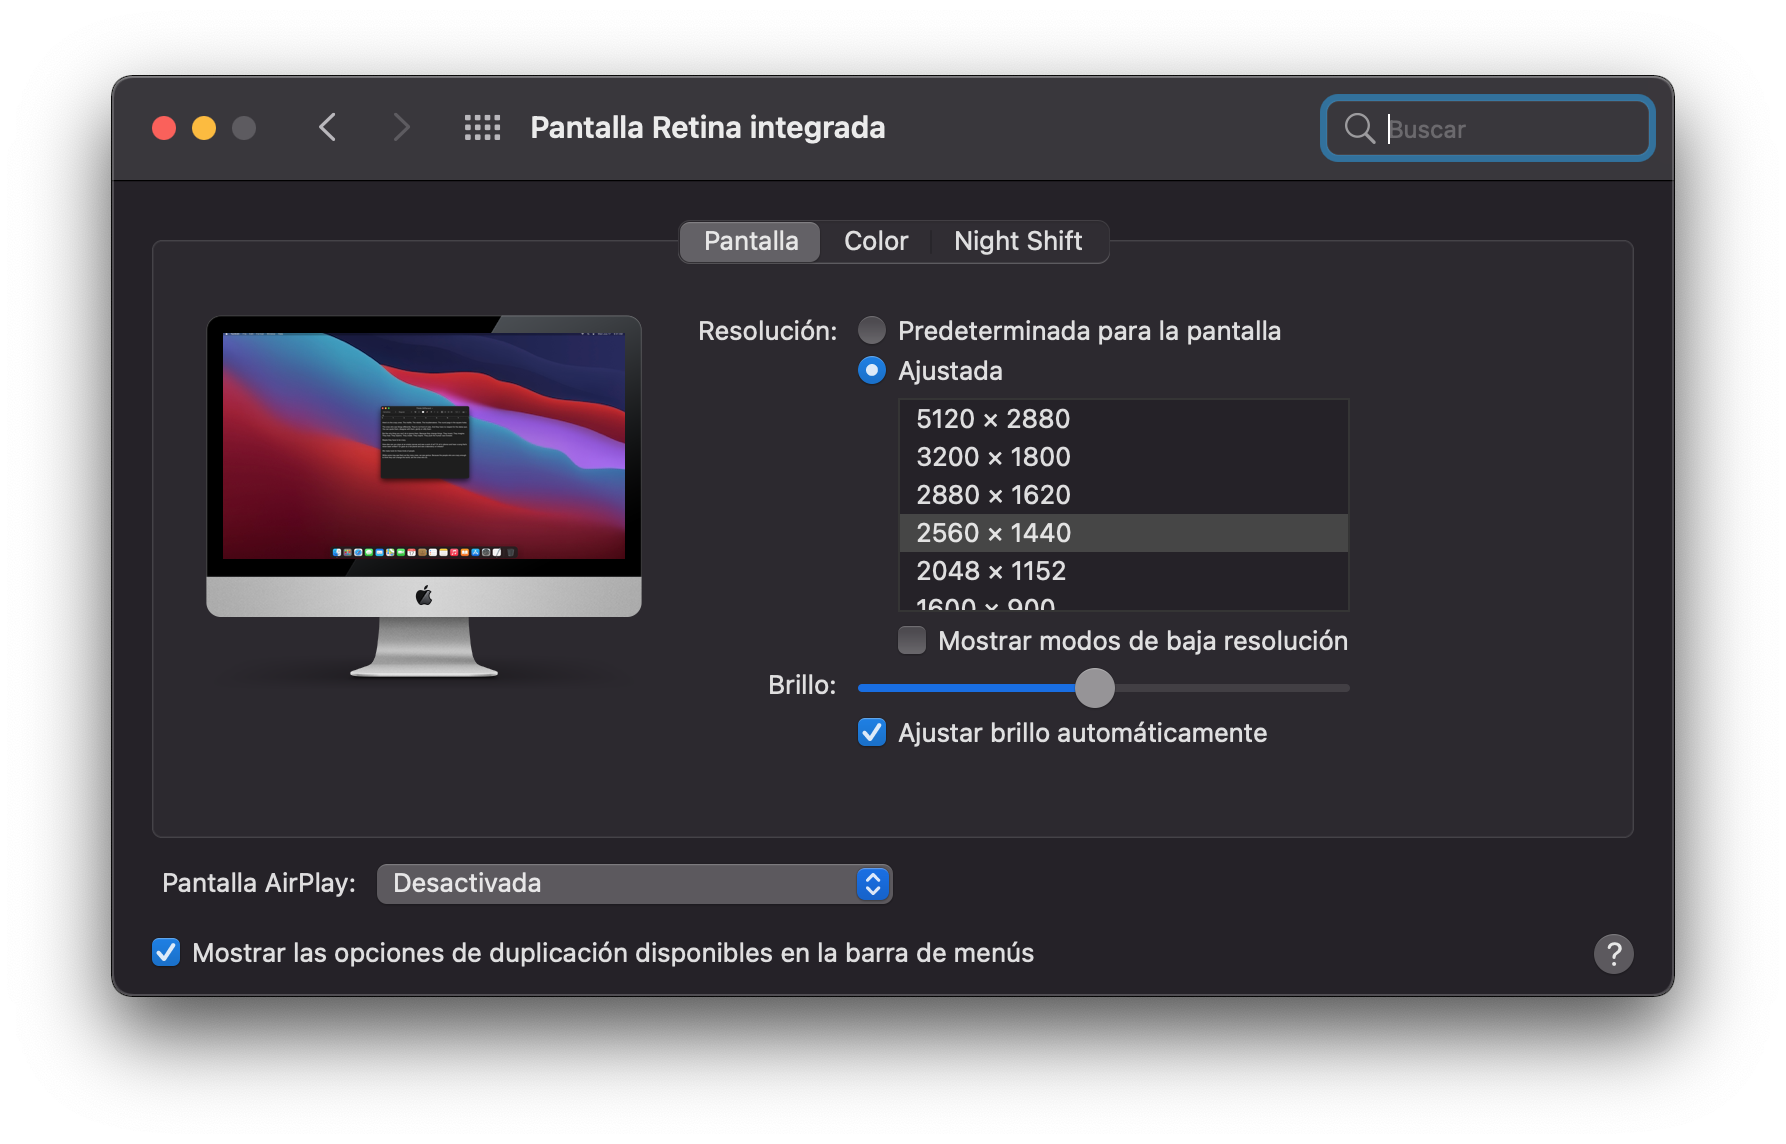Click the Brillo brightness slider handle

coord(1095,688)
